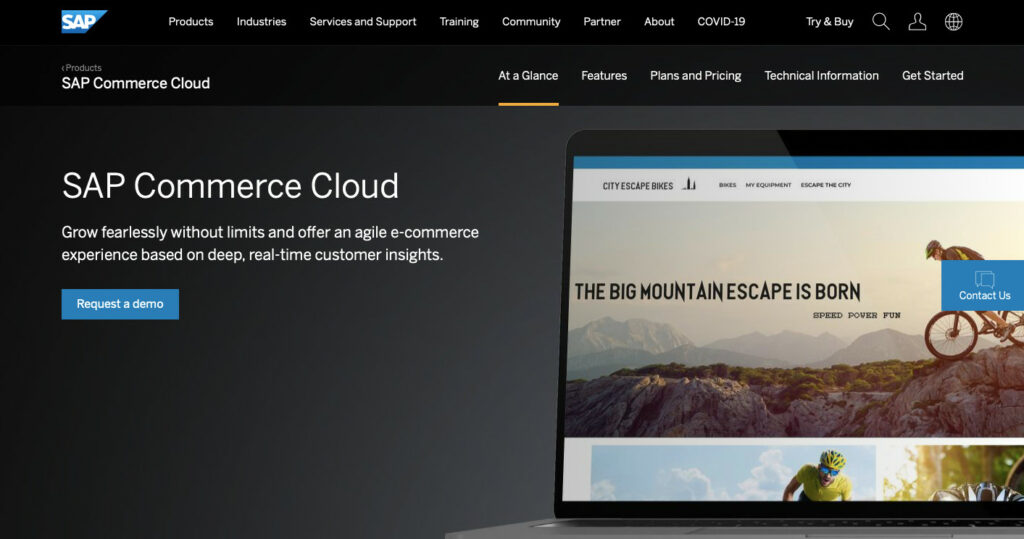Click the SAP Commerce Cloud hero heading

[230, 186]
